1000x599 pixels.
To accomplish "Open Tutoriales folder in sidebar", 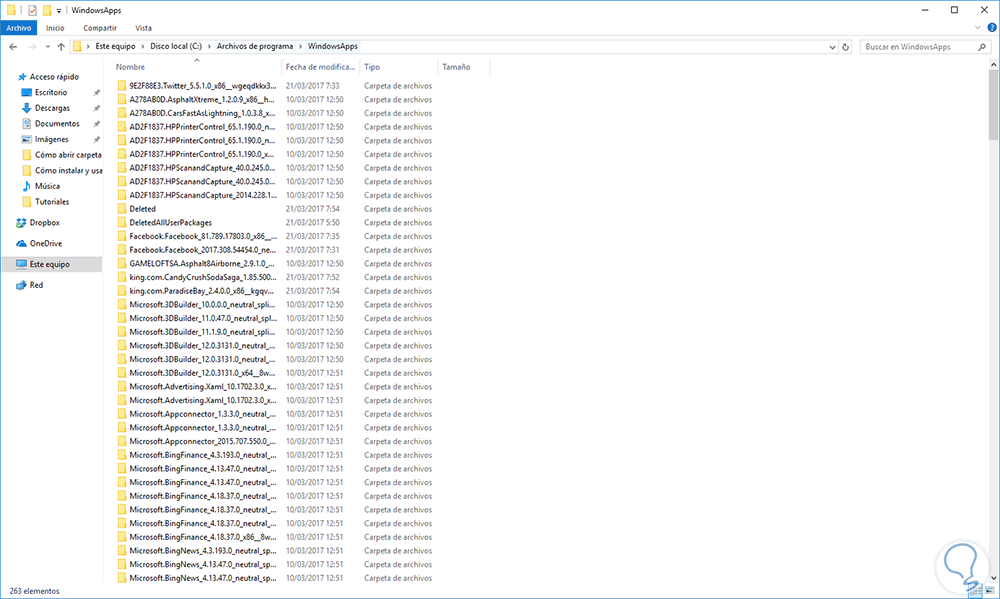I will [x=52, y=202].
